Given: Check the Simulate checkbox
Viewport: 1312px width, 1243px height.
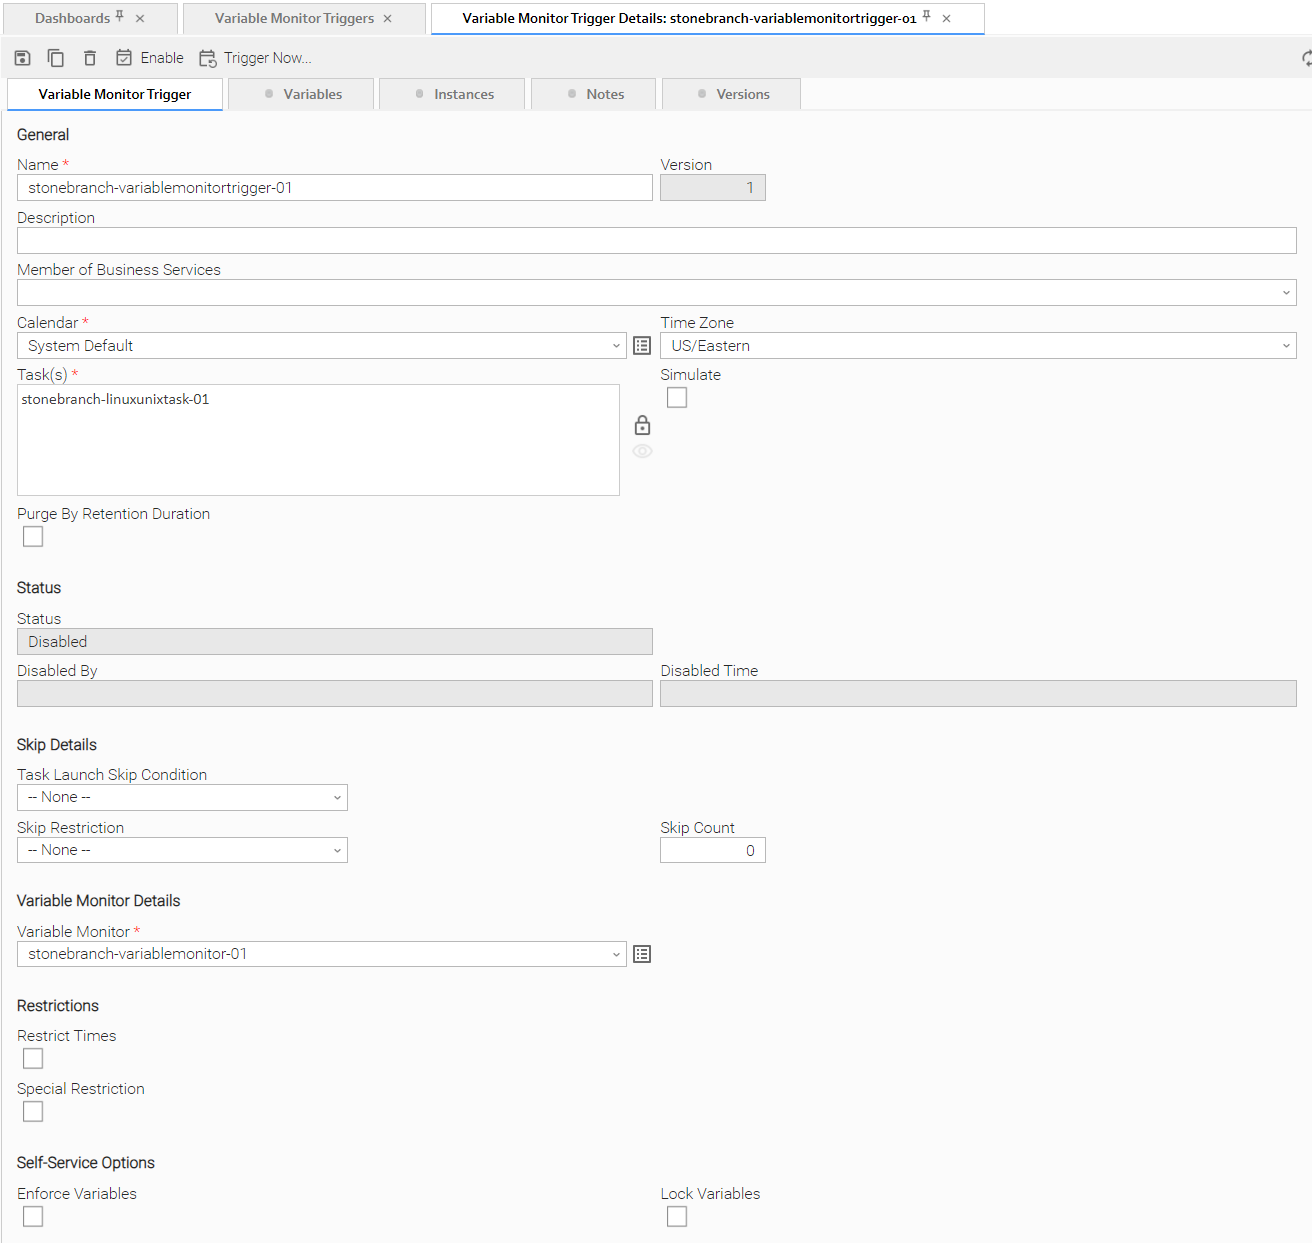Looking at the screenshot, I should (x=677, y=398).
